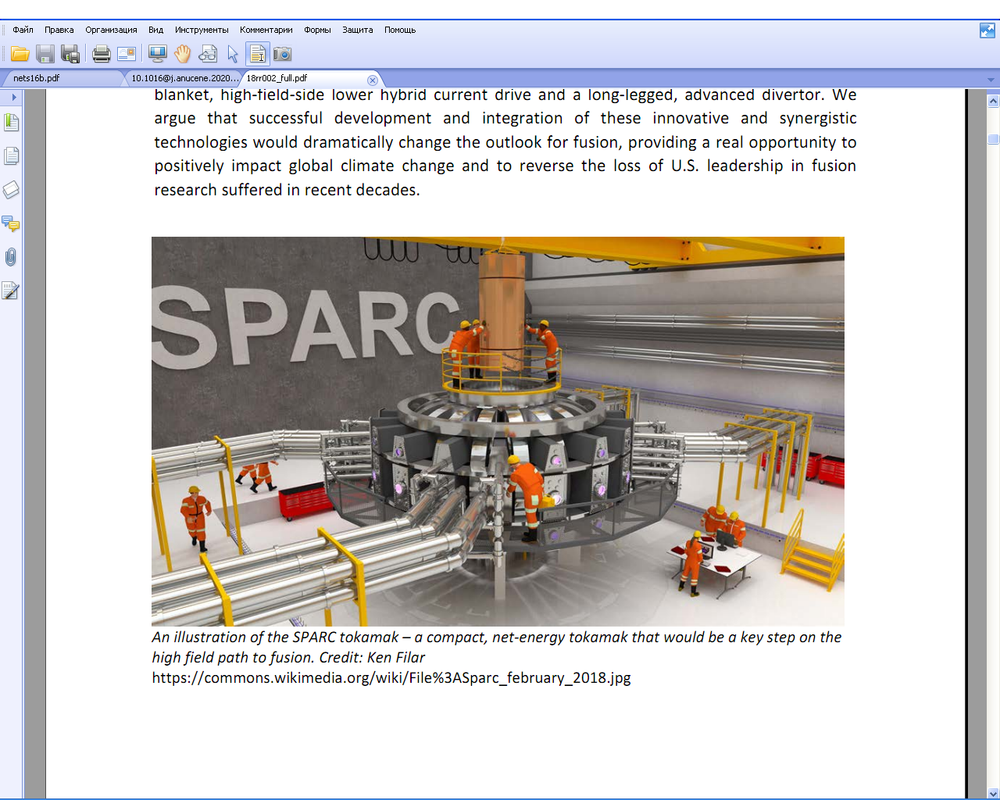Open the Вид menu
This screenshot has width=1000, height=800.
pos(156,30)
